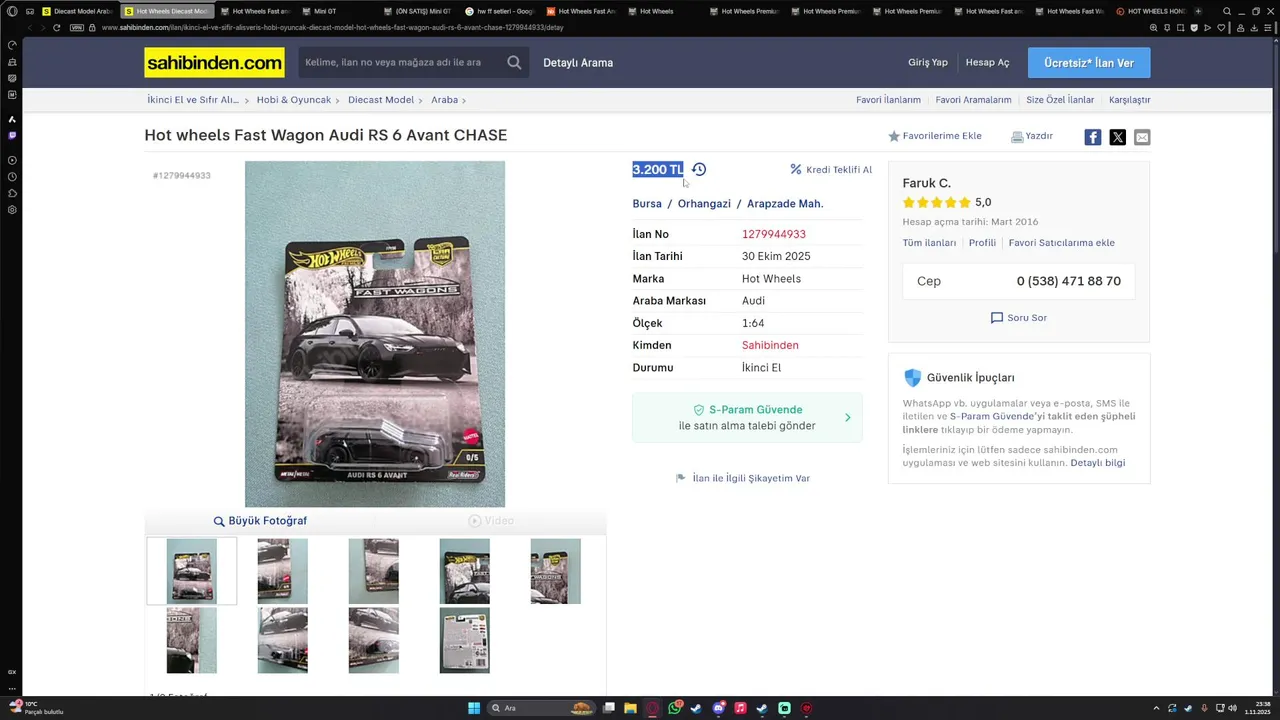
Task: Open Windows Start menu
Action: (x=474, y=708)
